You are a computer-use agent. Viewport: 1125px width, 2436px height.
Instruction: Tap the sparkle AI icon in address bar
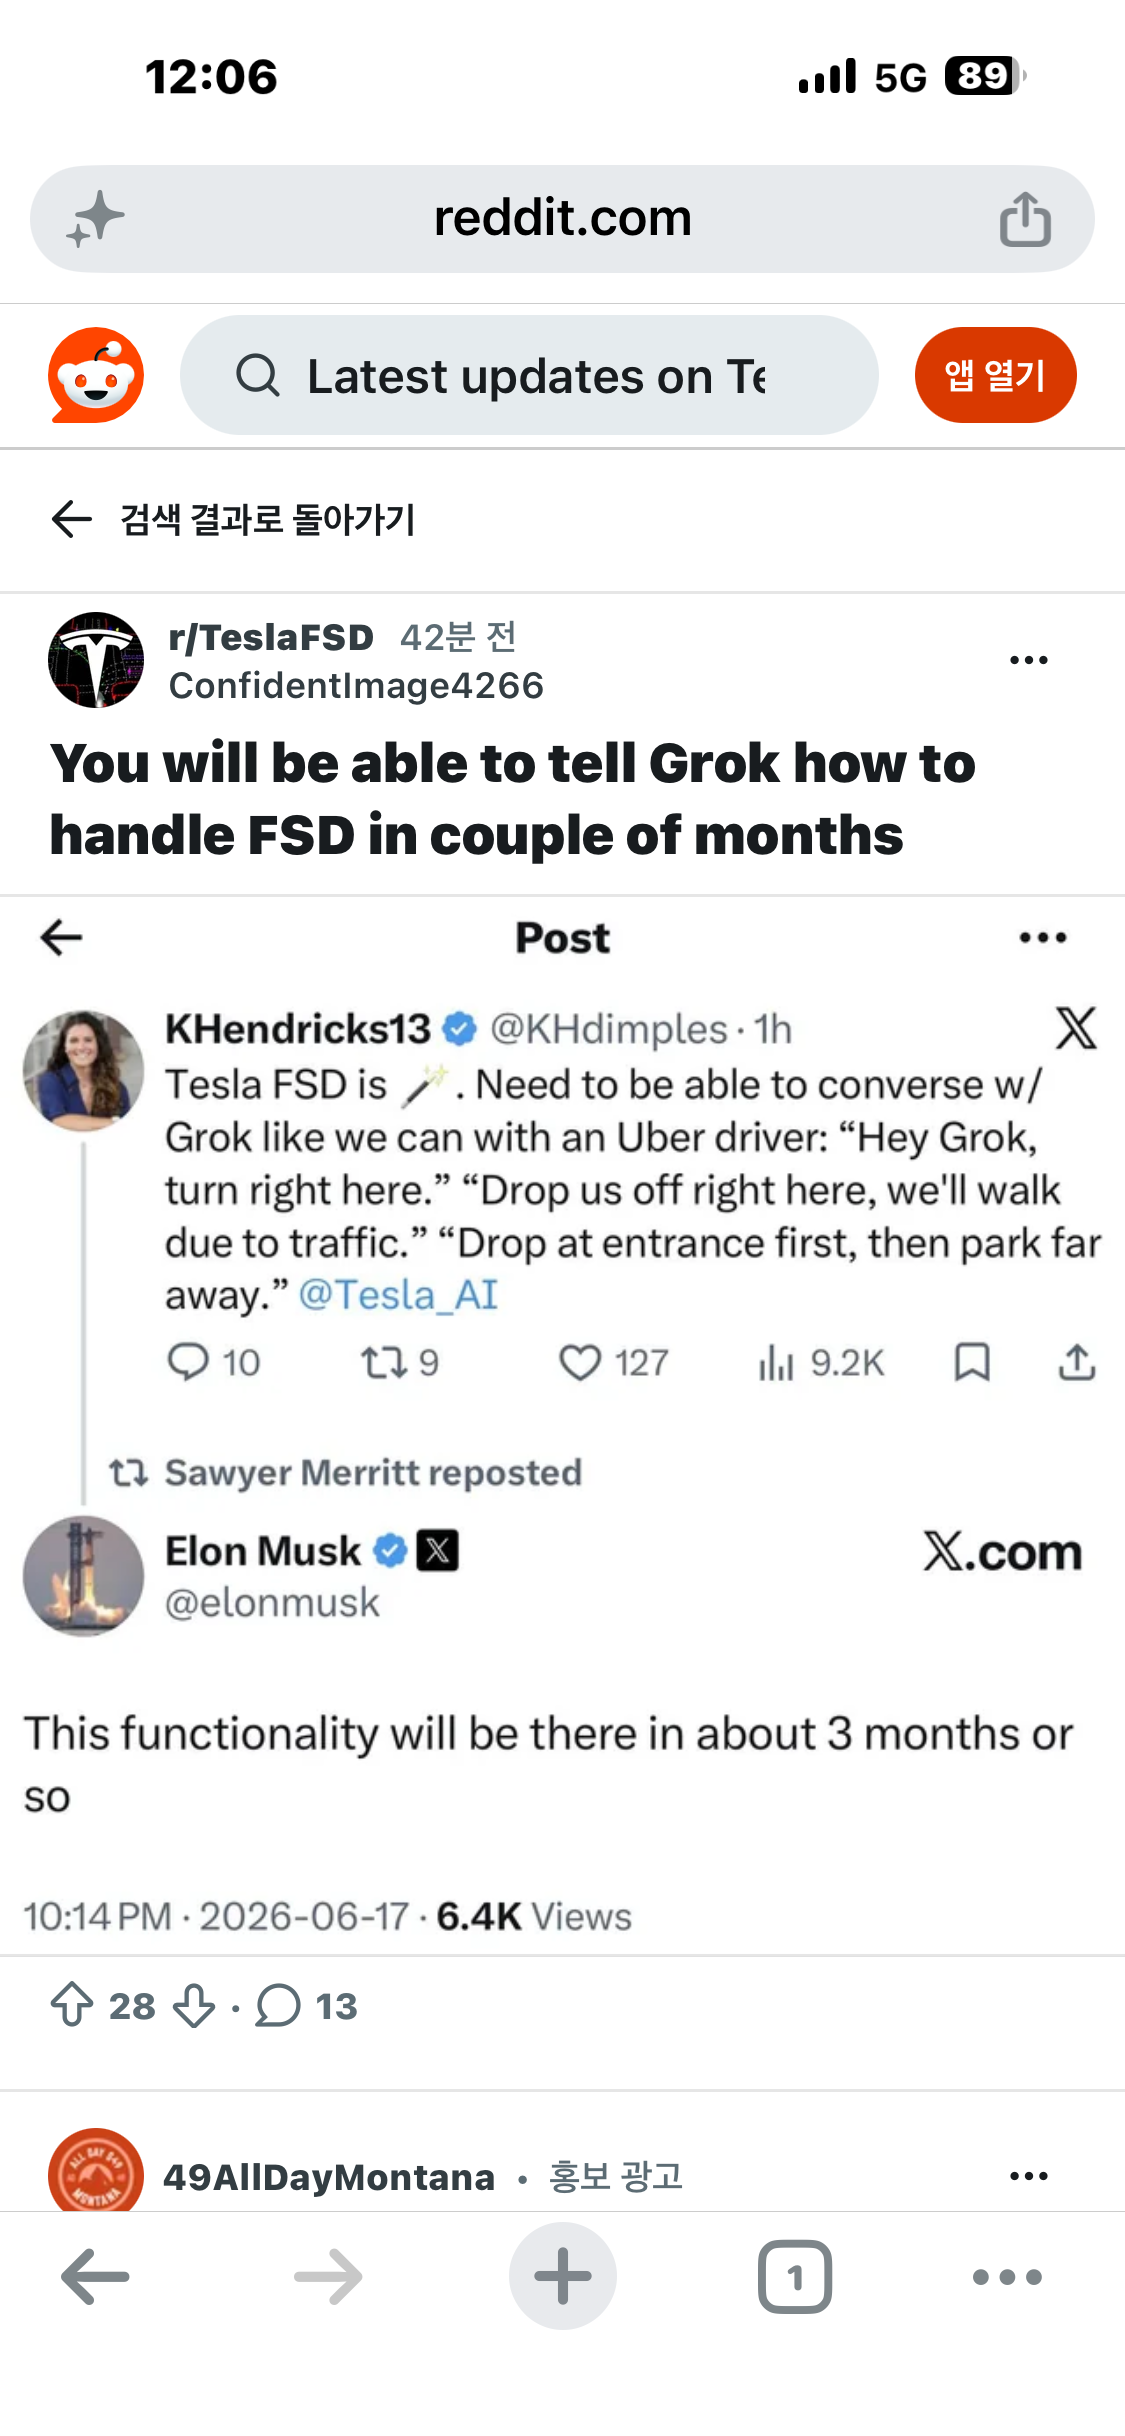(95, 219)
